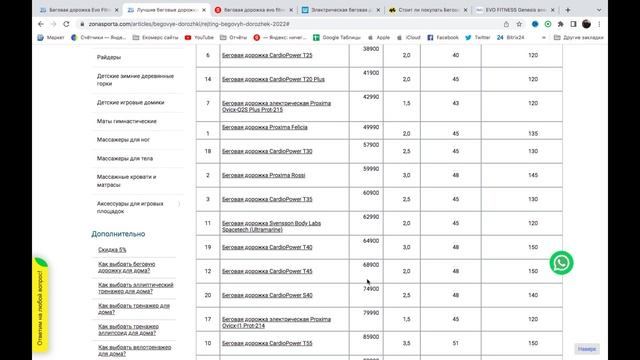Viewport: 640px width, 360px height.
Task: Open the Proxima Ovicx I1 link
Action: click(x=276, y=322)
